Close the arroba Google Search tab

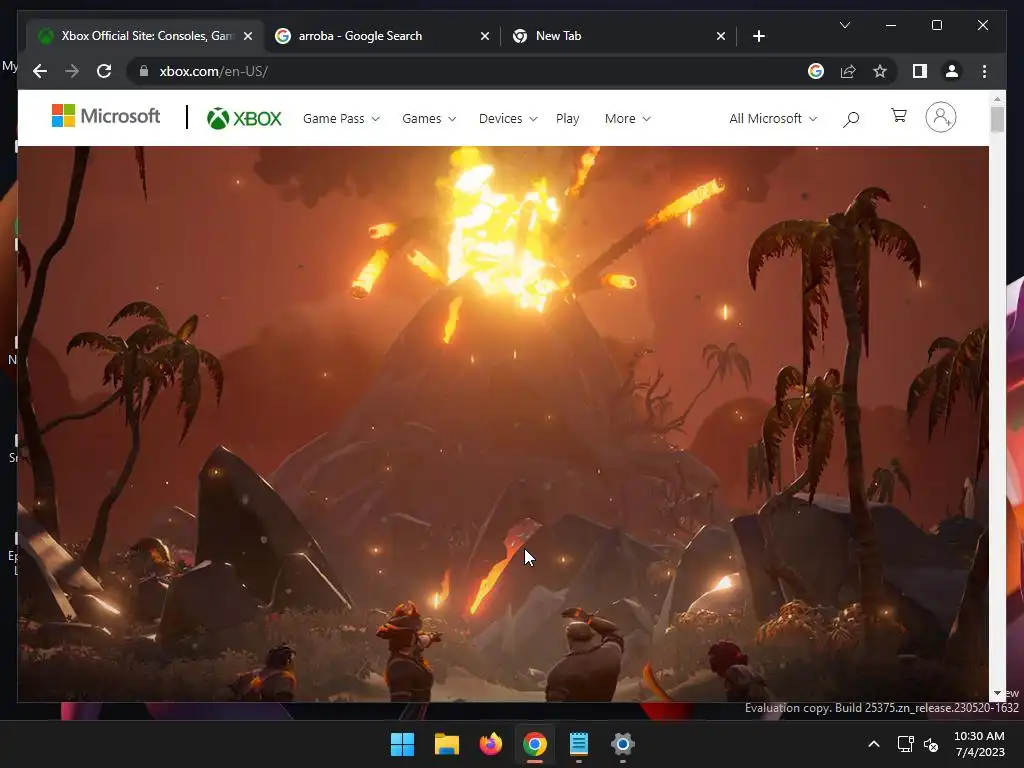pyautogui.click(x=485, y=36)
